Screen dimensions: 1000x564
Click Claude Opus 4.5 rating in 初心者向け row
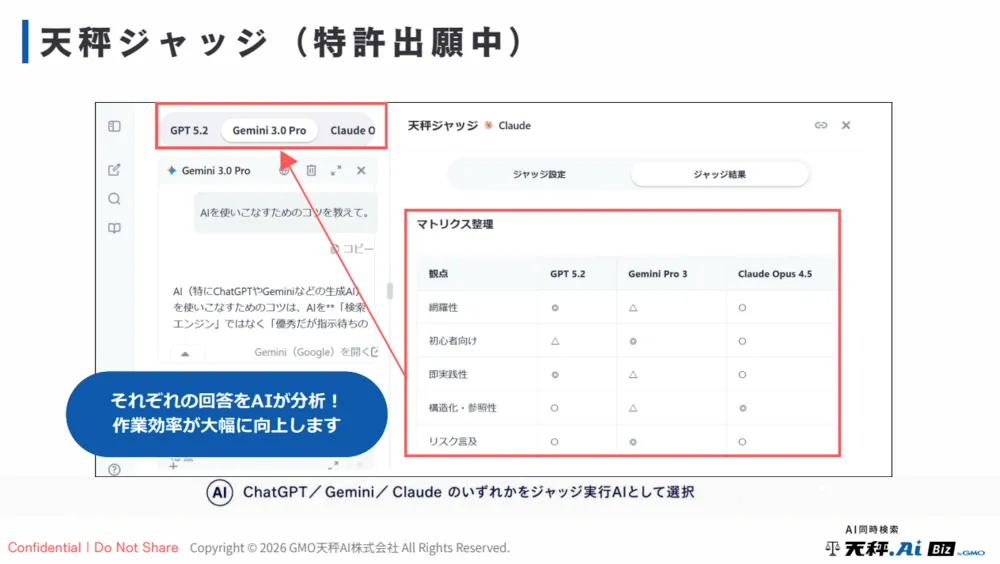[x=742, y=341]
